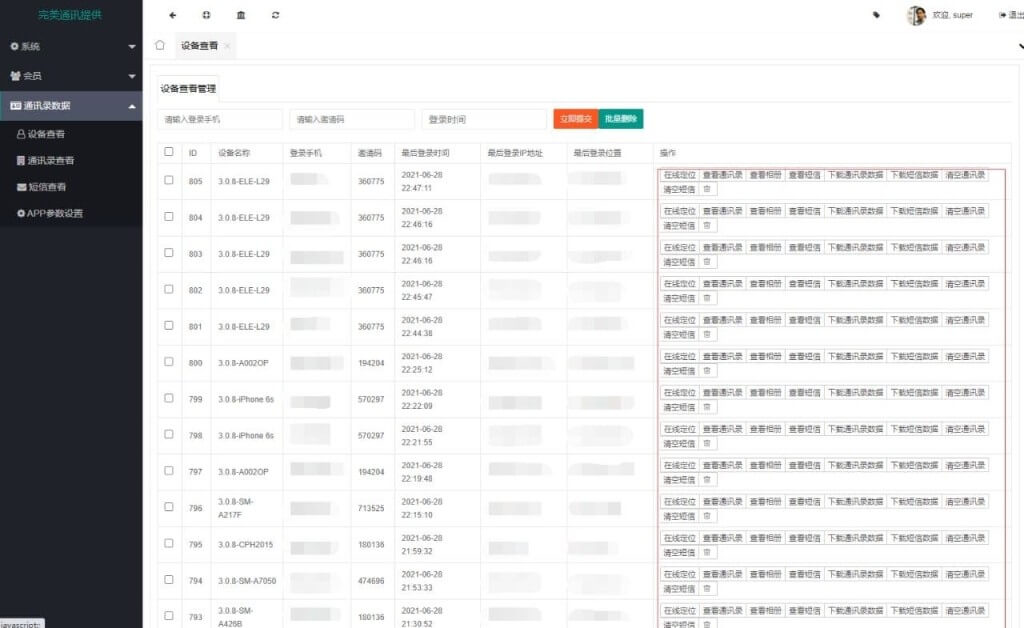Click the green 批量删除 button
The height and width of the screenshot is (628, 1024).
point(620,119)
